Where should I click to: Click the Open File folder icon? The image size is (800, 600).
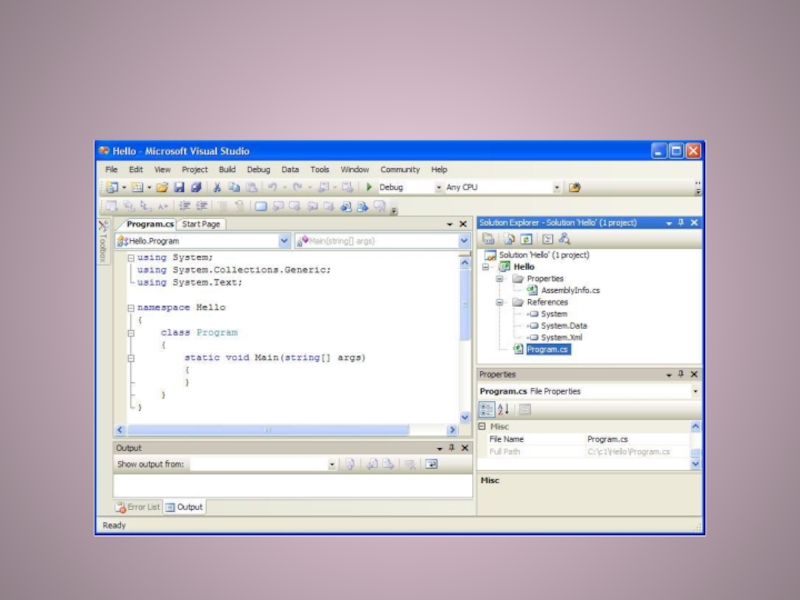click(x=161, y=187)
